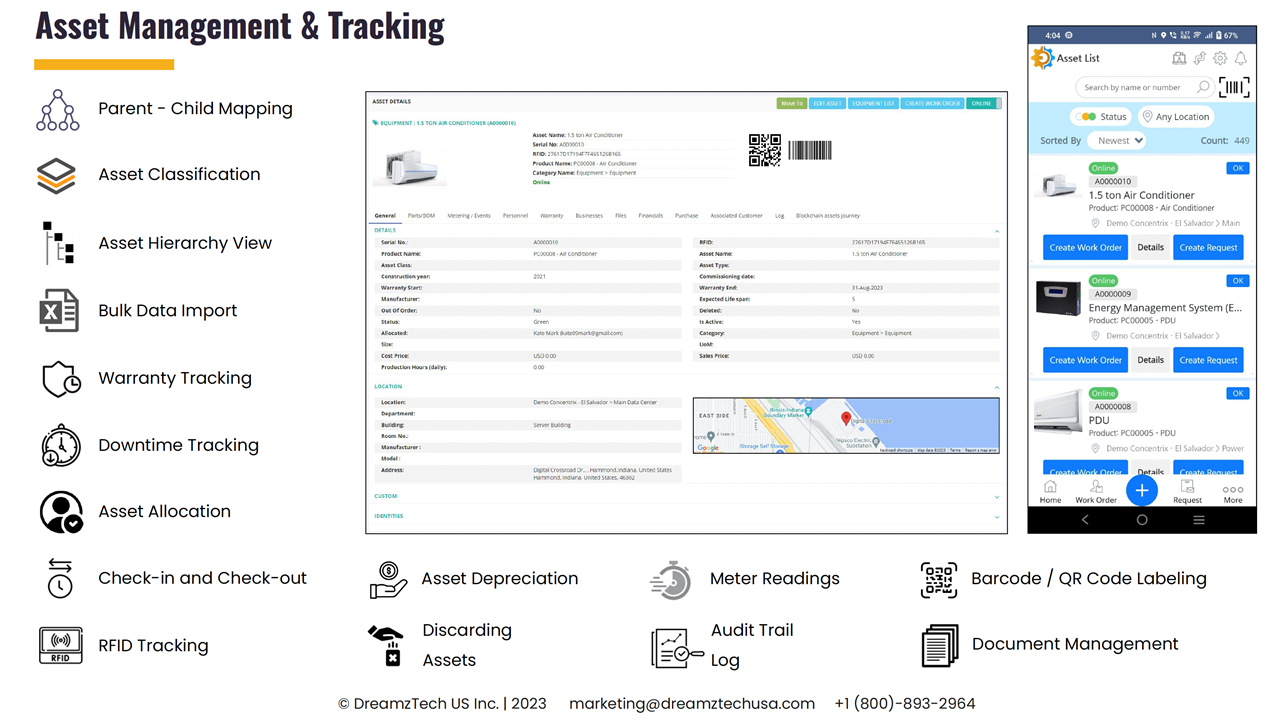Image resolution: width=1280 pixels, height=720 pixels.
Task: Switch to the Parts/BOM tab
Action: (421, 215)
